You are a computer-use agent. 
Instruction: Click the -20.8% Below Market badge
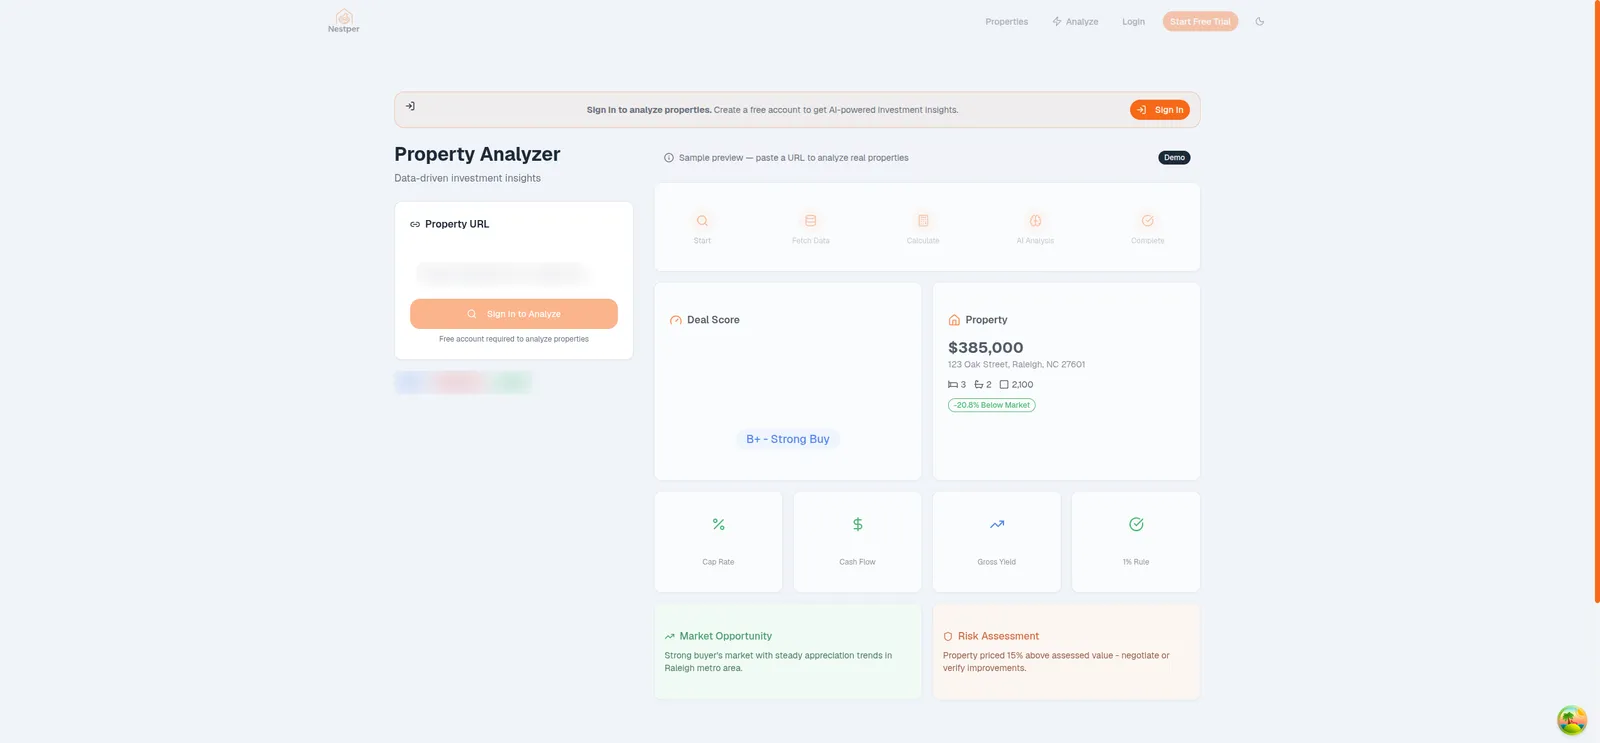[992, 405]
